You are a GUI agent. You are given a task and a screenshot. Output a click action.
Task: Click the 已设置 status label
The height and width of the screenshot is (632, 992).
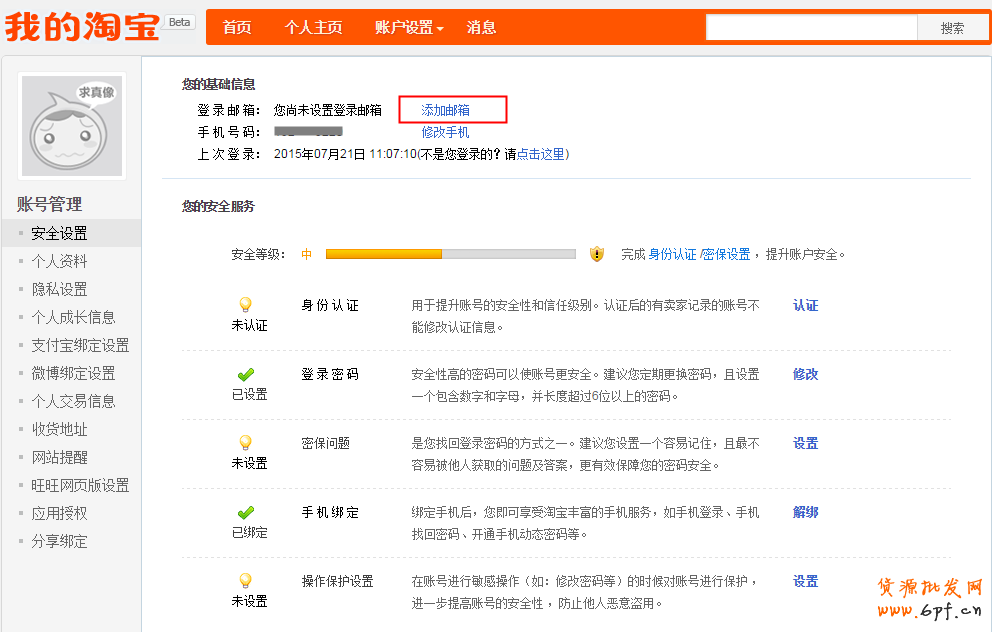(x=249, y=395)
